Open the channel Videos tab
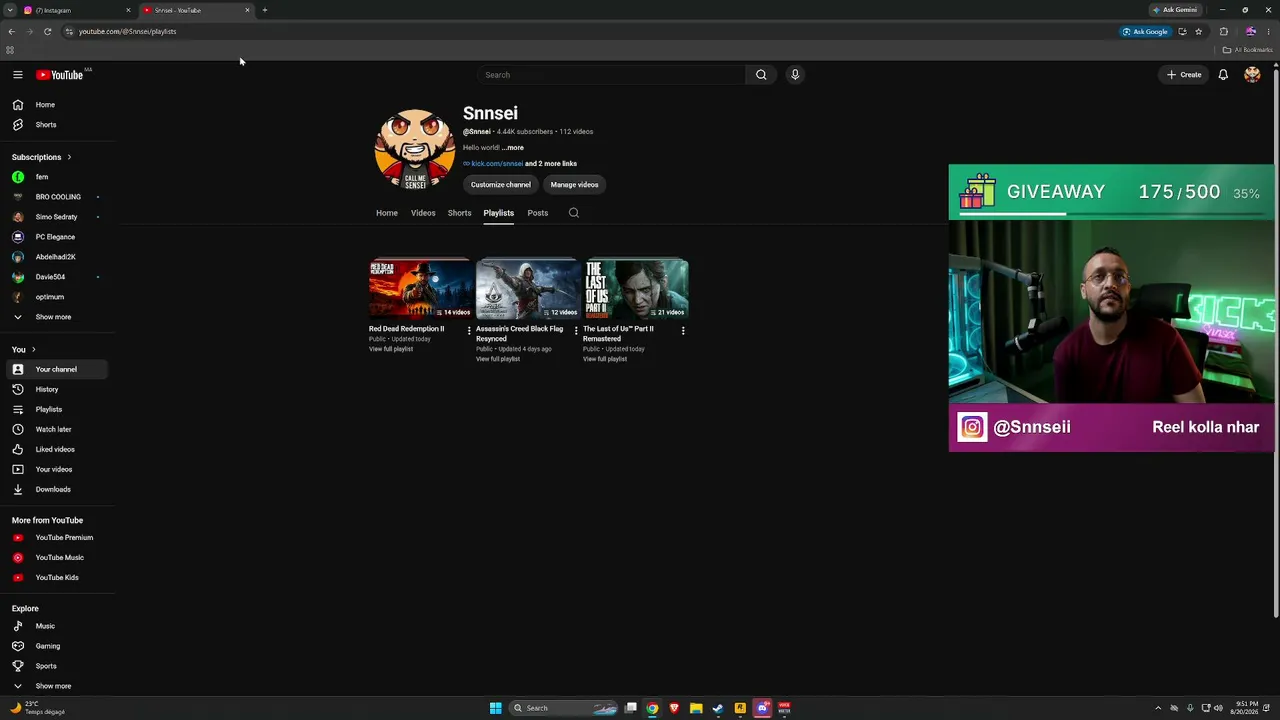The image size is (1280, 720). 423,213
